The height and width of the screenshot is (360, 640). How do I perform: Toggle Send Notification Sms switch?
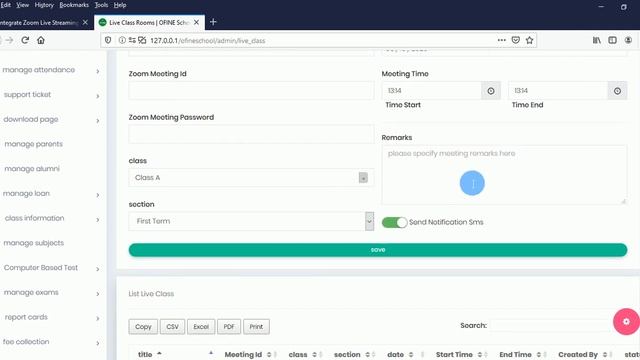[x=394, y=222]
